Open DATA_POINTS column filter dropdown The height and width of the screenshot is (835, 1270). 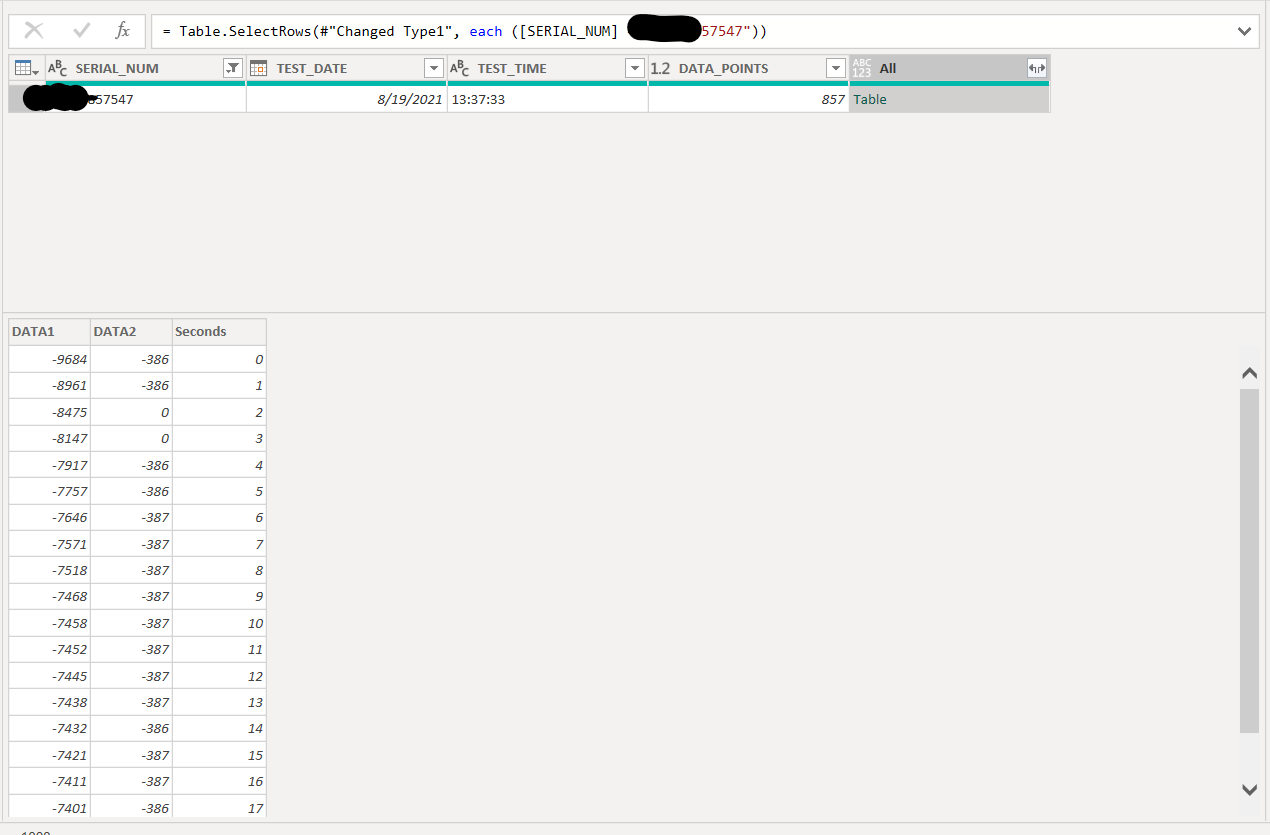(837, 68)
